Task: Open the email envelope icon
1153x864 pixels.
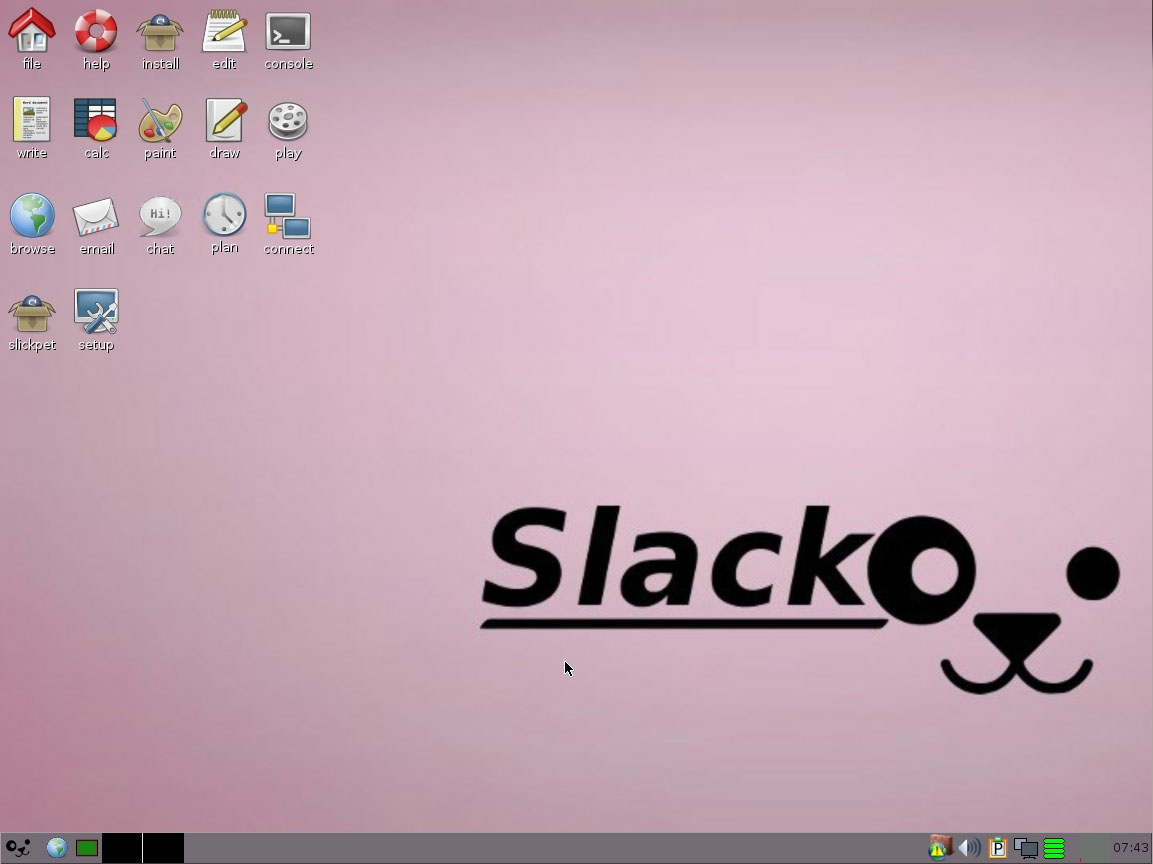Action: click(x=96, y=216)
